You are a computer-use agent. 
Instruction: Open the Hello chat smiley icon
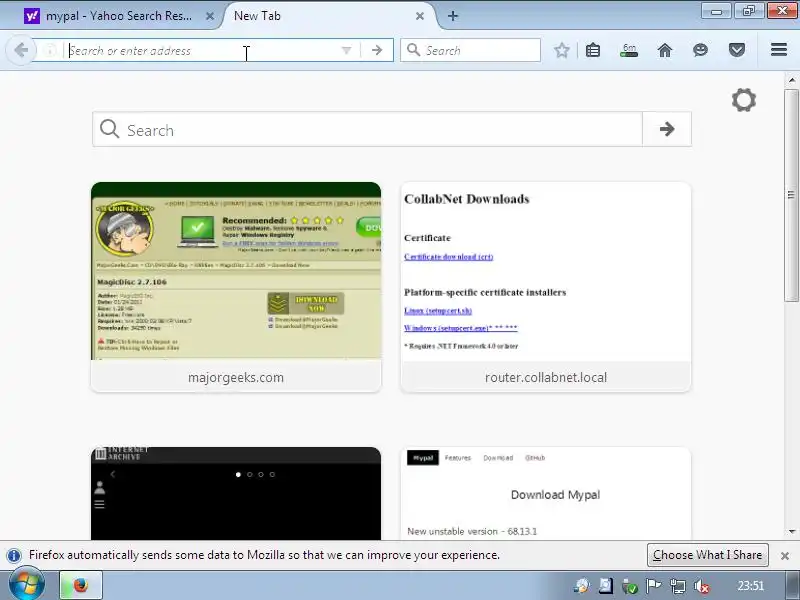(701, 50)
